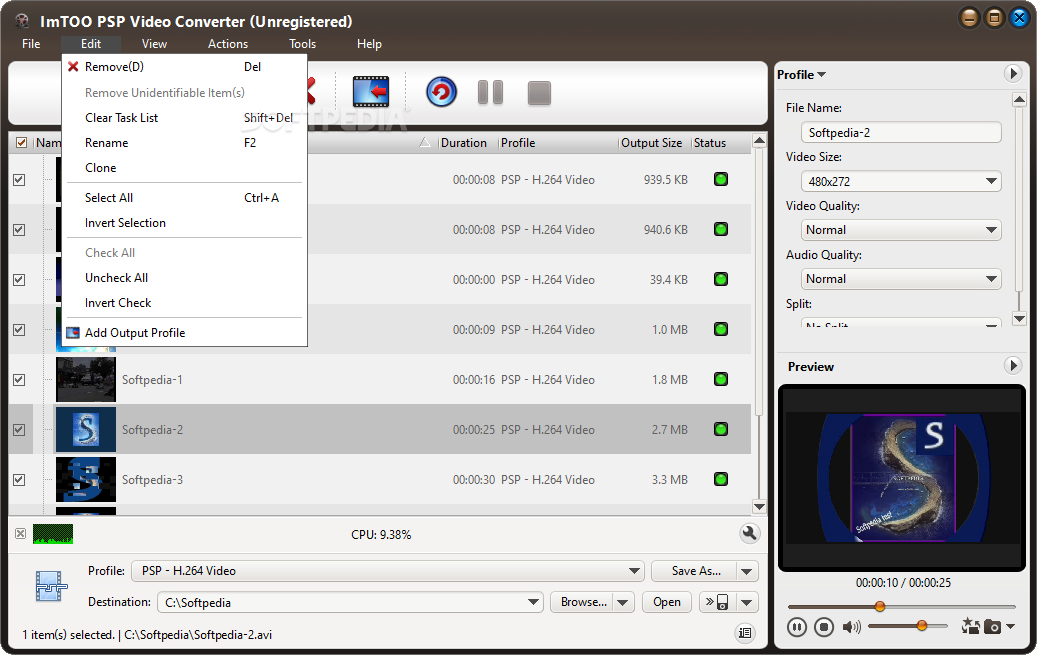Expand the Profile panel arrow button
The width and height of the screenshot is (1037, 655).
click(x=1013, y=73)
